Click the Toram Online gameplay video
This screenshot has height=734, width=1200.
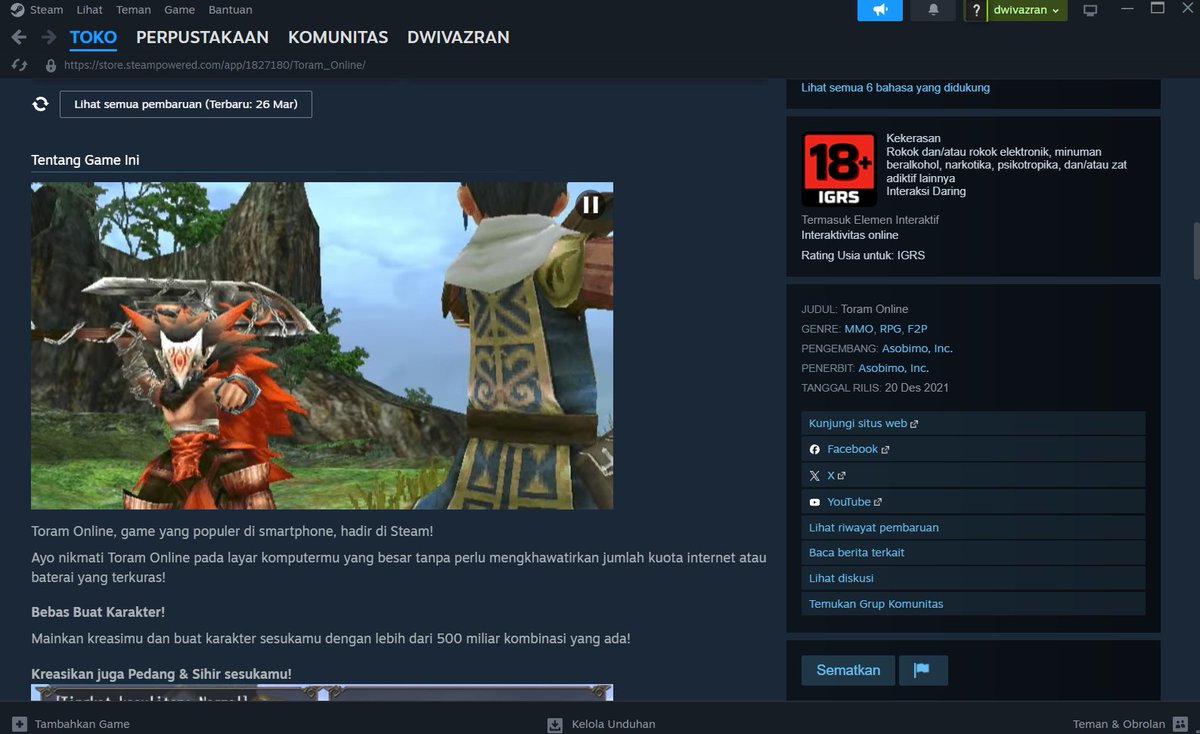pyautogui.click(x=322, y=346)
